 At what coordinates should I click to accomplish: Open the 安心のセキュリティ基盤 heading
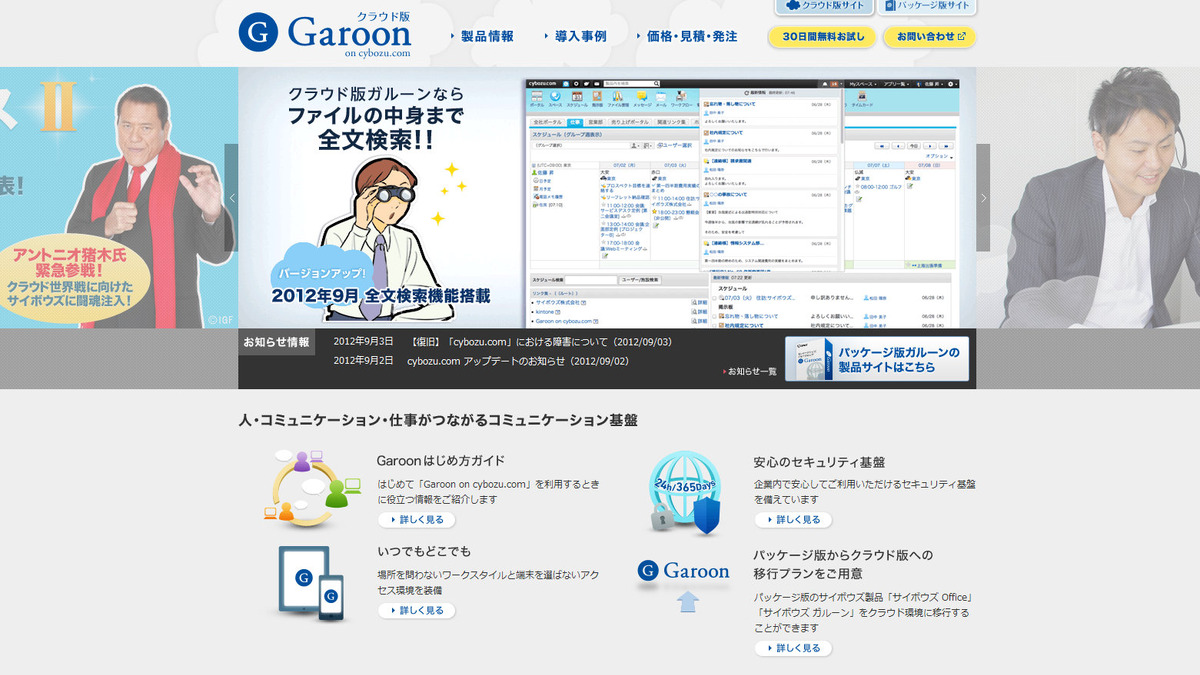pos(819,462)
